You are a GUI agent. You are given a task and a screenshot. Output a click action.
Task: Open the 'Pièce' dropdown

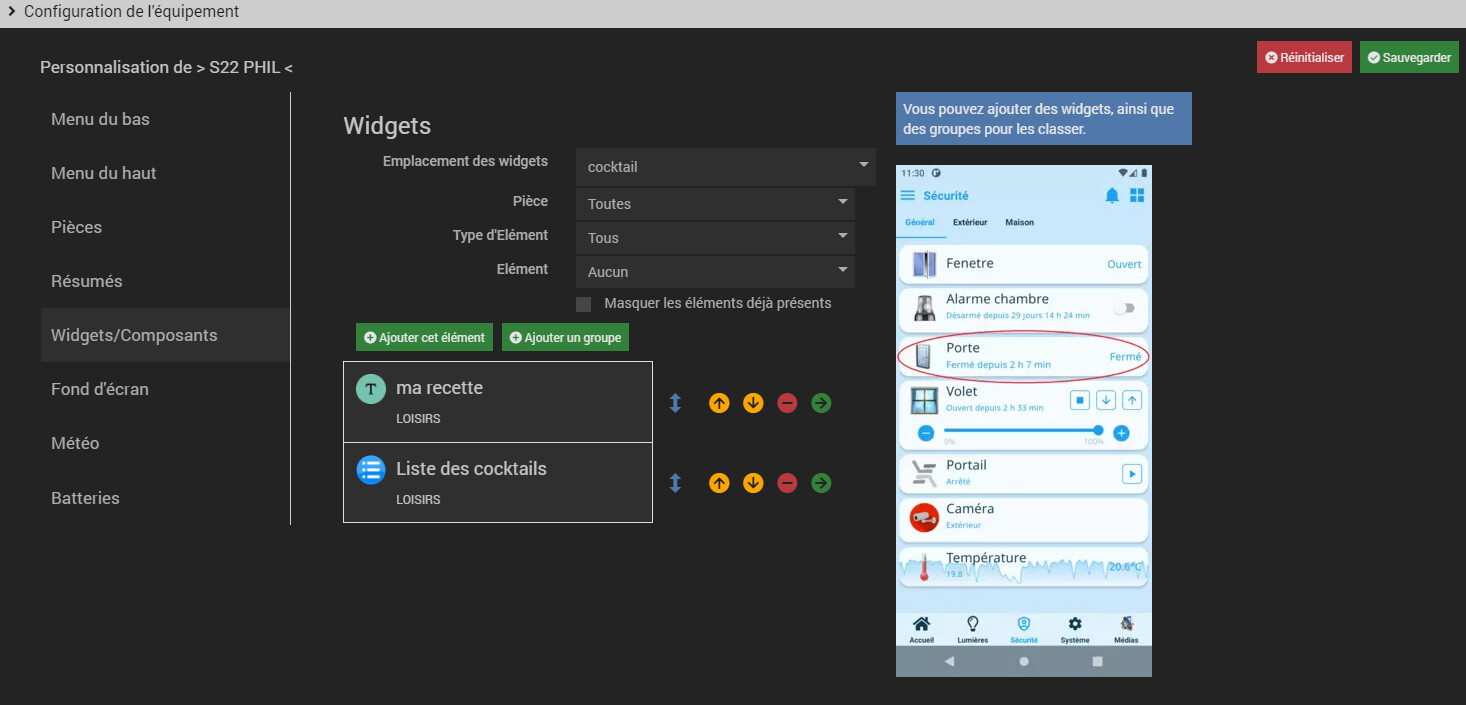point(715,204)
